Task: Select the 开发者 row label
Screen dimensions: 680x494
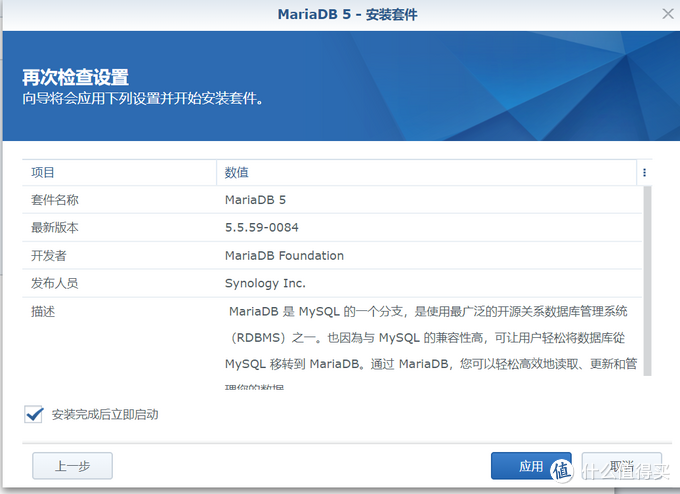Action: pos(49,255)
